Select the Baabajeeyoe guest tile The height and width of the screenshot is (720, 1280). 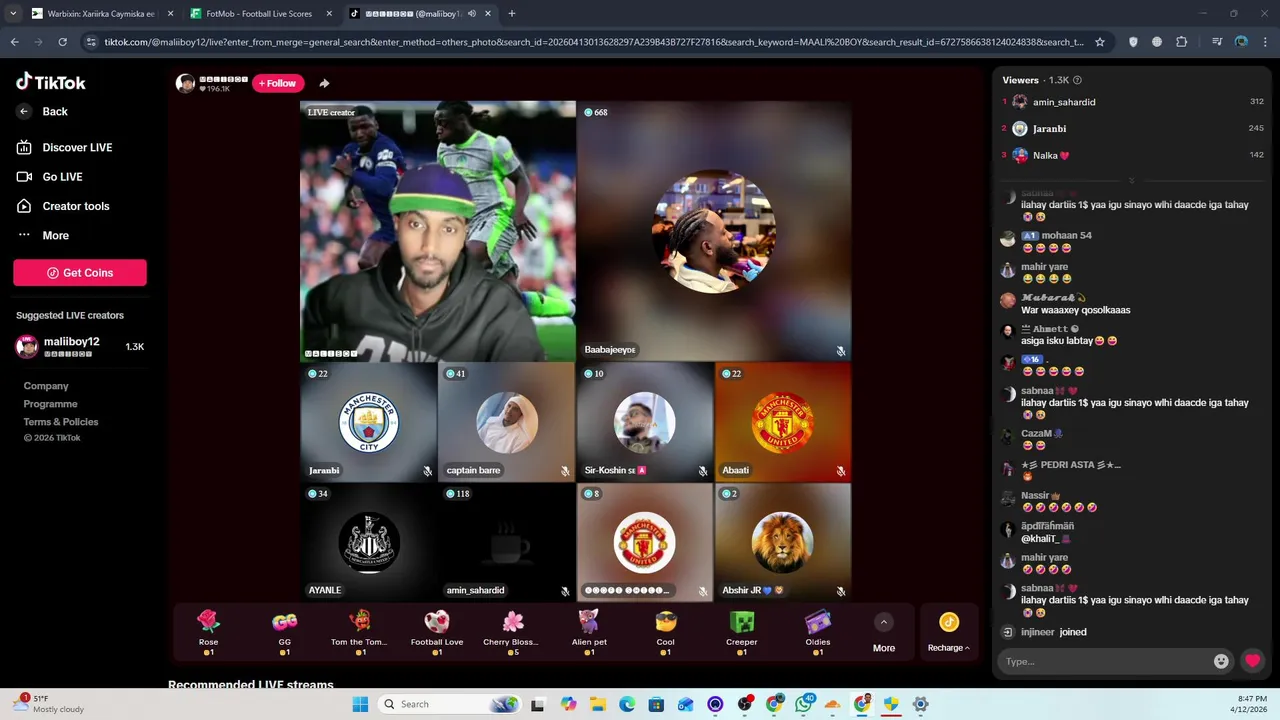click(x=714, y=231)
